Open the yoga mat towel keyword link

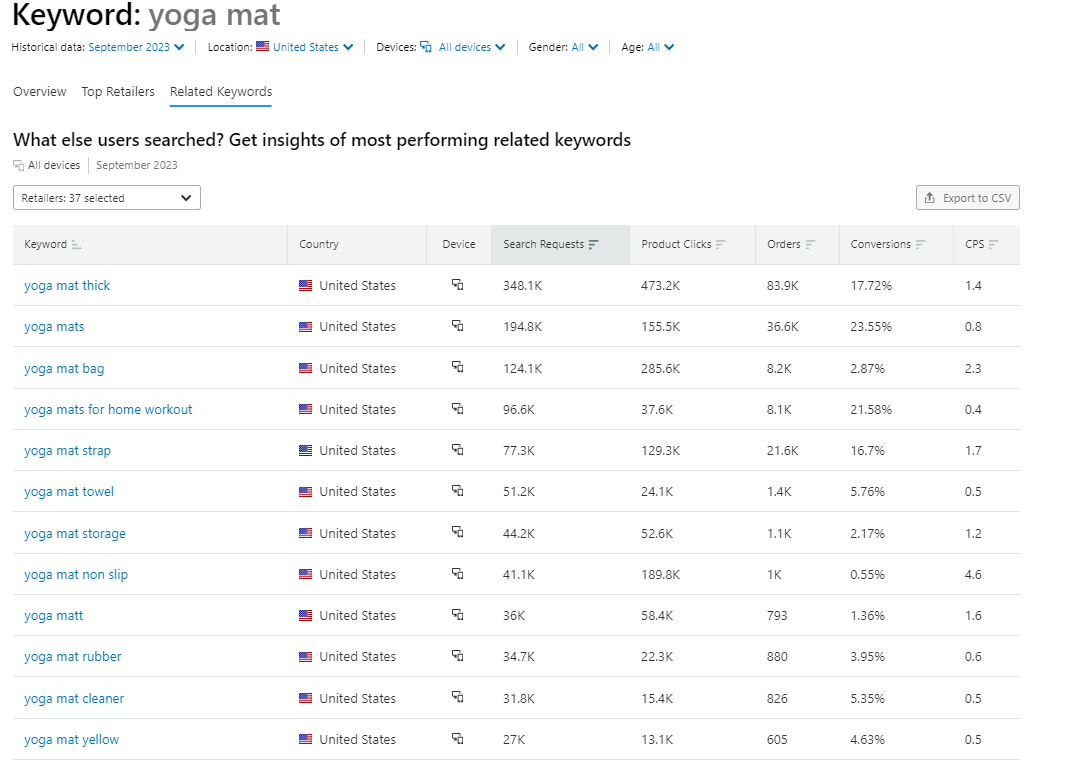click(x=69, y=491)
